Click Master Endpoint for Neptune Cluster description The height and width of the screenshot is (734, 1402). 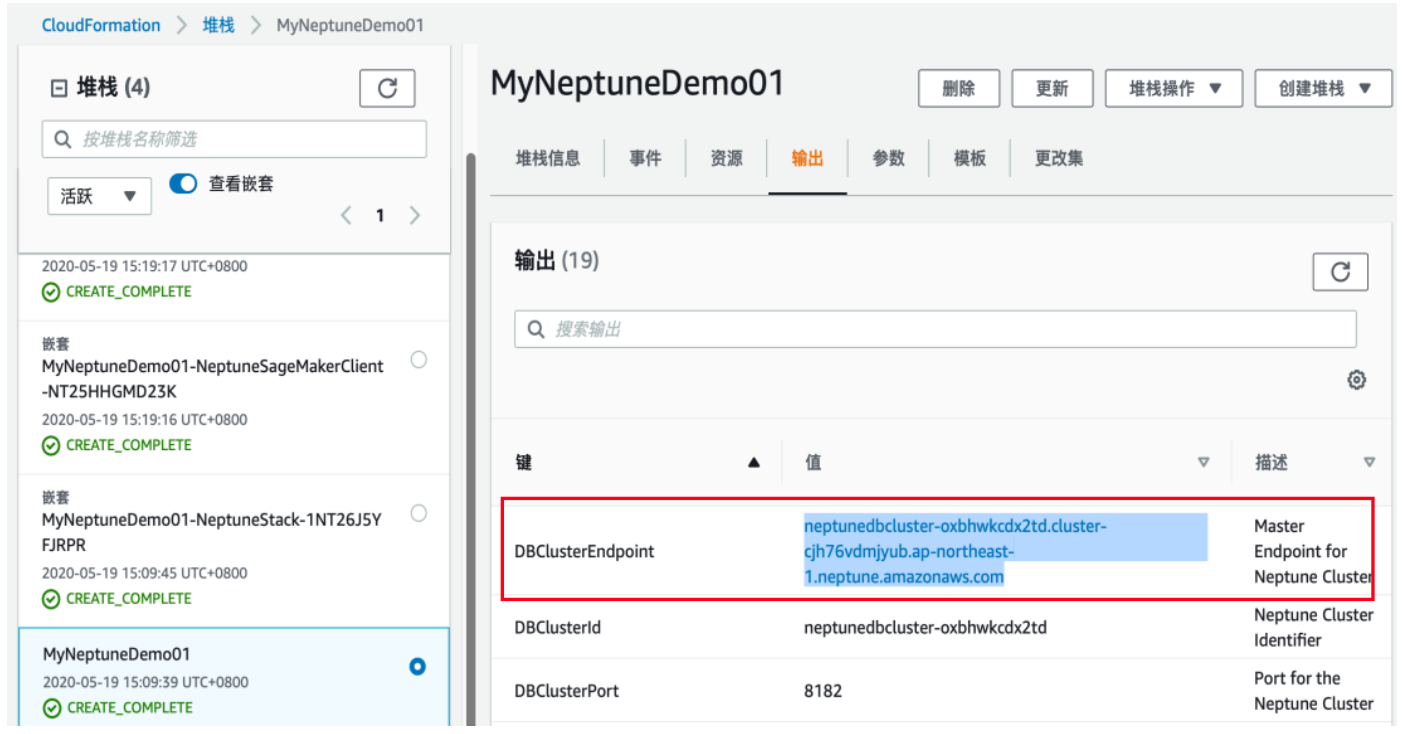(x=1313, y=551)
